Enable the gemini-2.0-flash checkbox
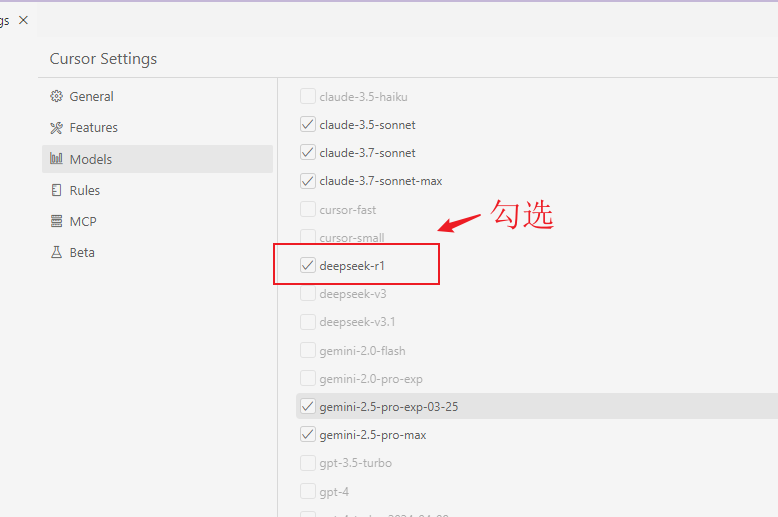 point(308,350)
